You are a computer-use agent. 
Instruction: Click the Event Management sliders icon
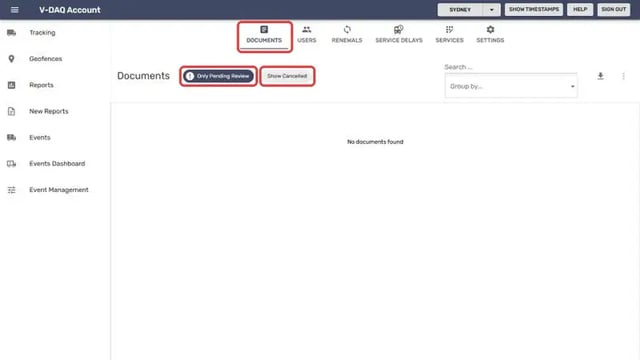11,190
